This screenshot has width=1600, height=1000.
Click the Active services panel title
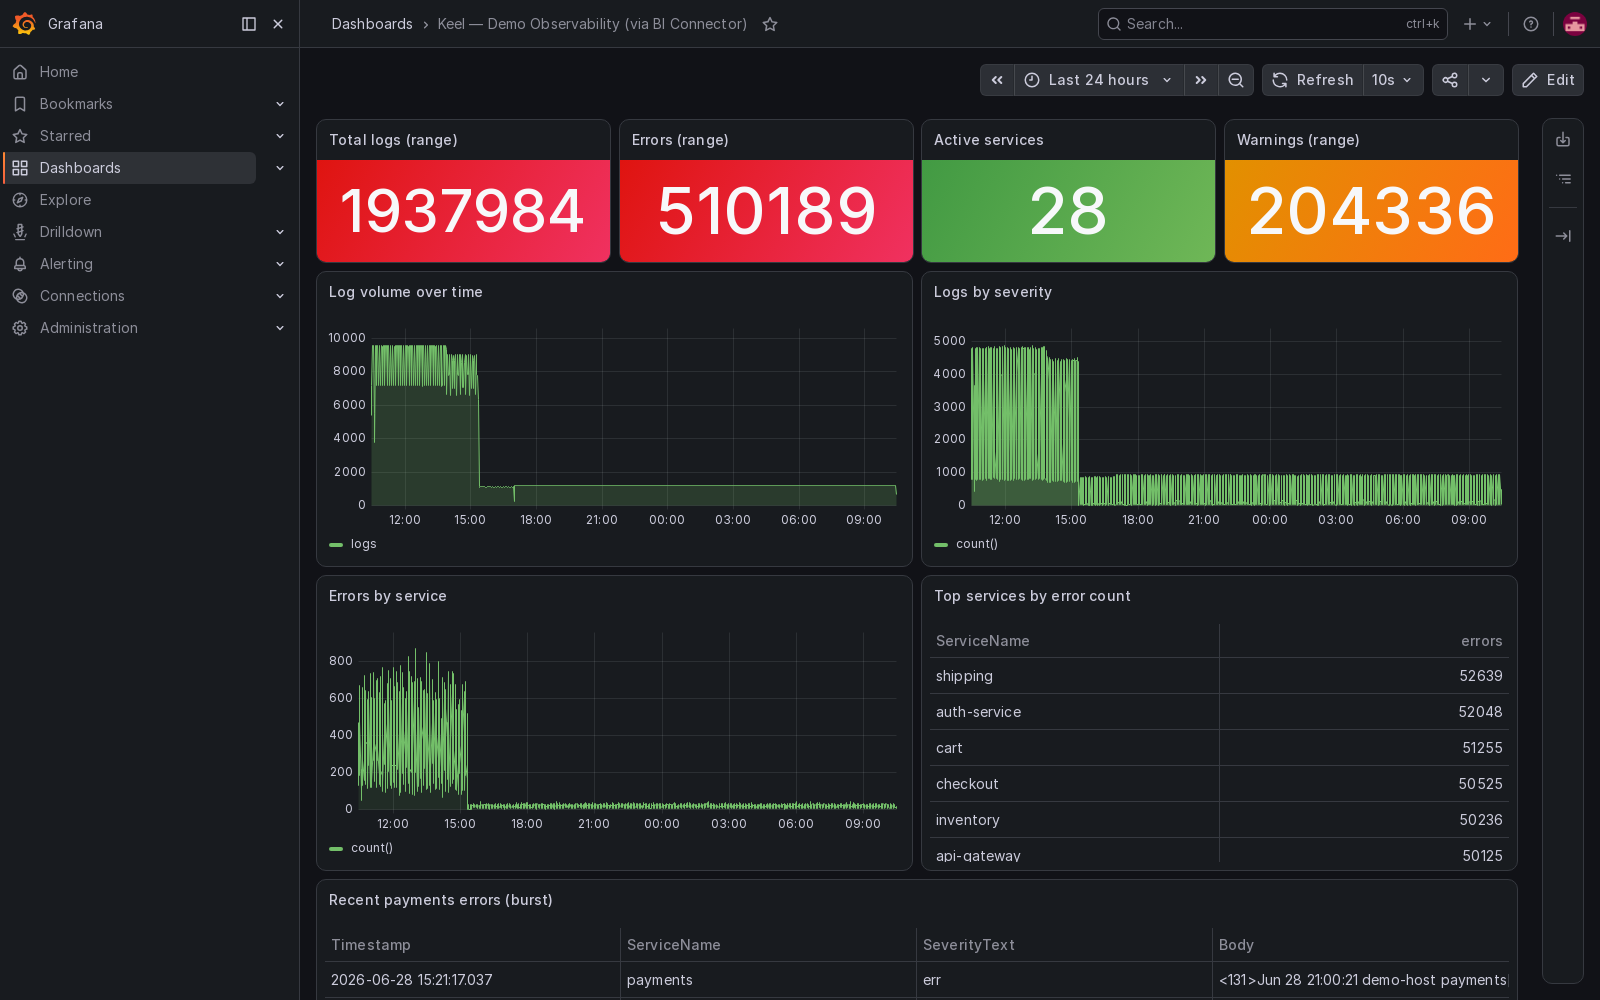[989, 140]
